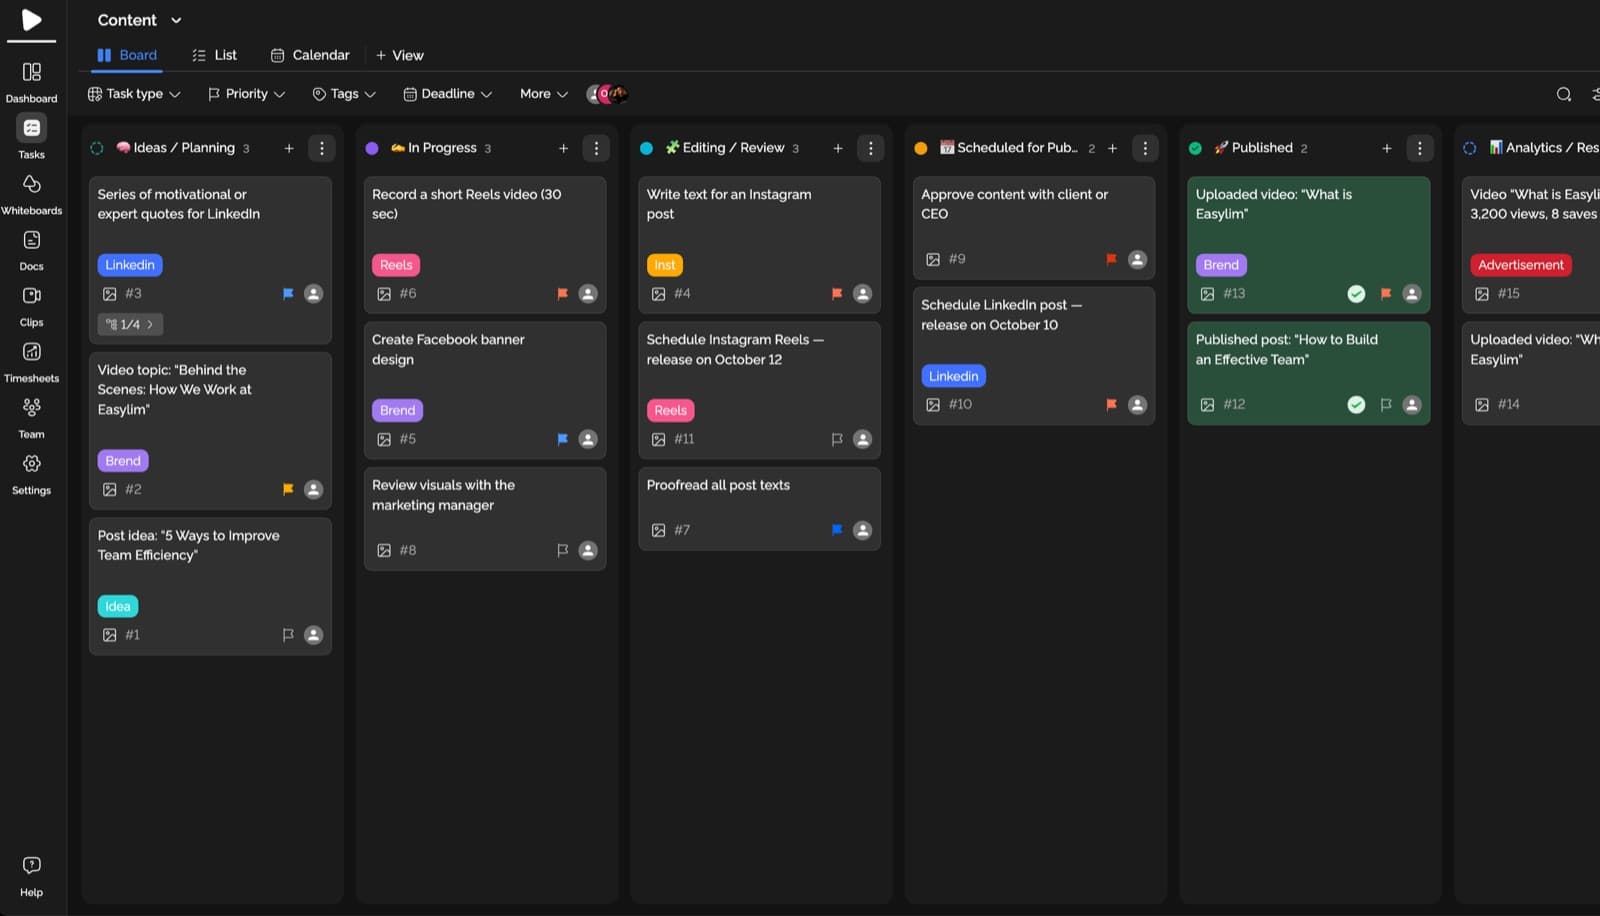Open Settings from the sidebar

click(31, 474)
